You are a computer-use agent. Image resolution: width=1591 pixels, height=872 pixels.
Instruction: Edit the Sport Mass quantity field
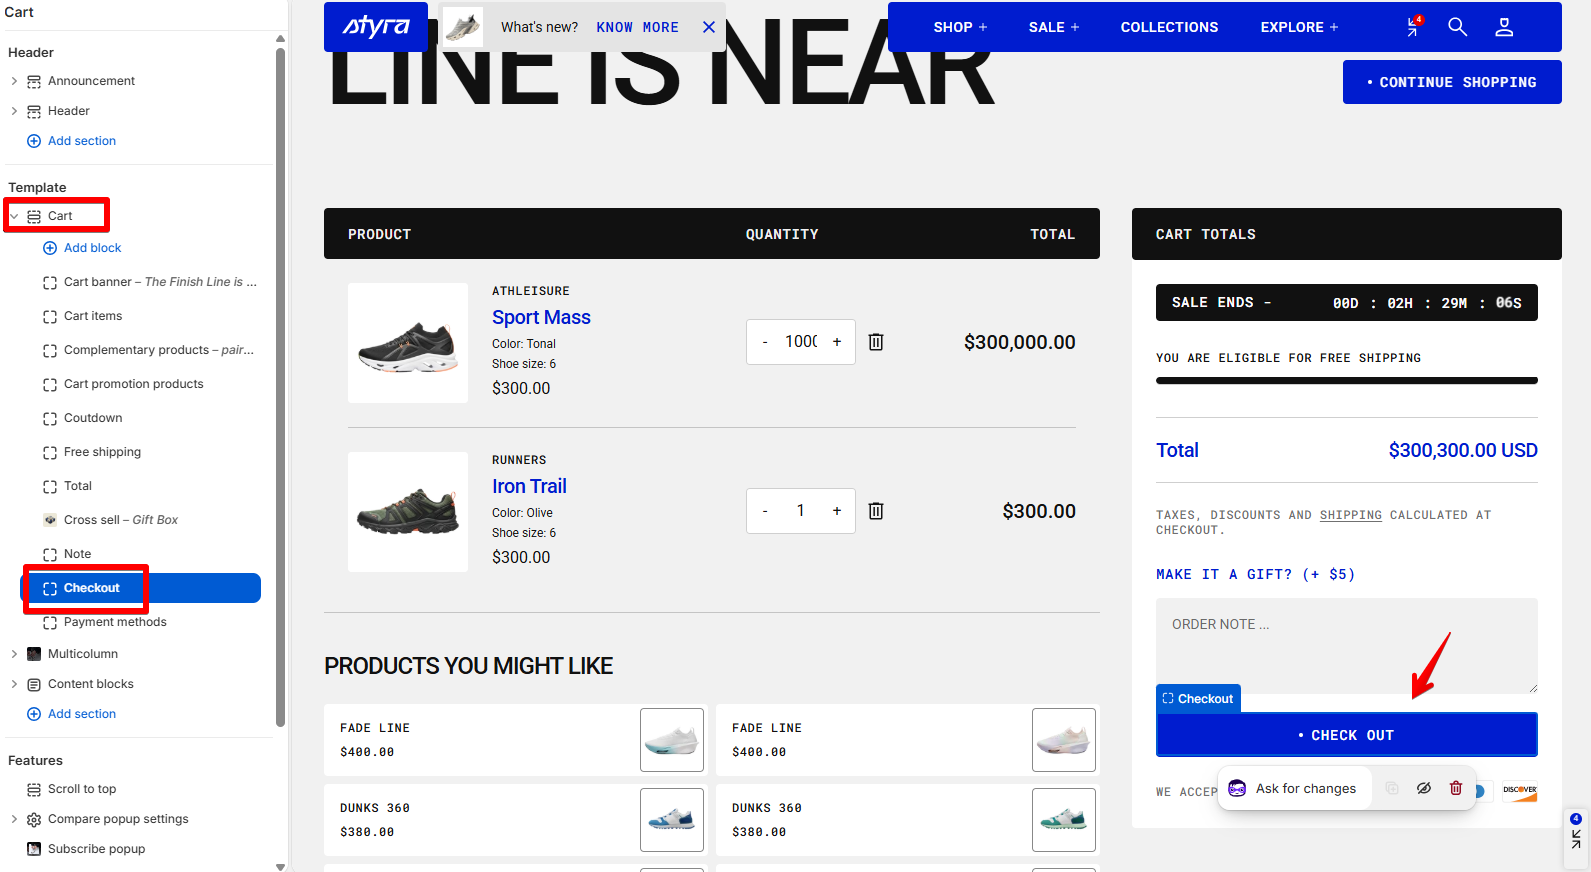pyautogui.click(x=801, y=342)
